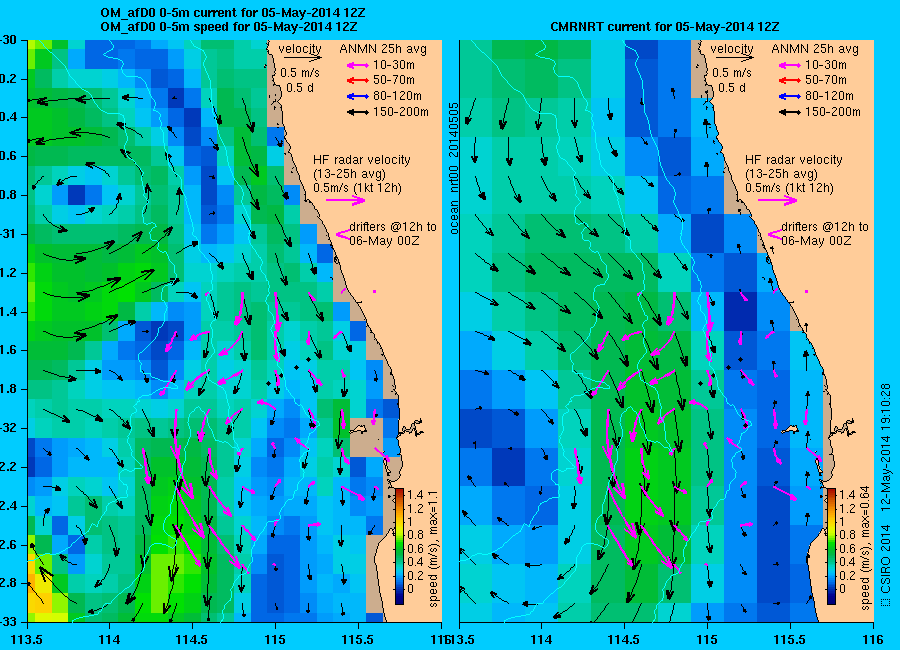
Task: Click 'ANMN 25h avg' in the OM_afD0 panel
Action: tap(383, 49)
